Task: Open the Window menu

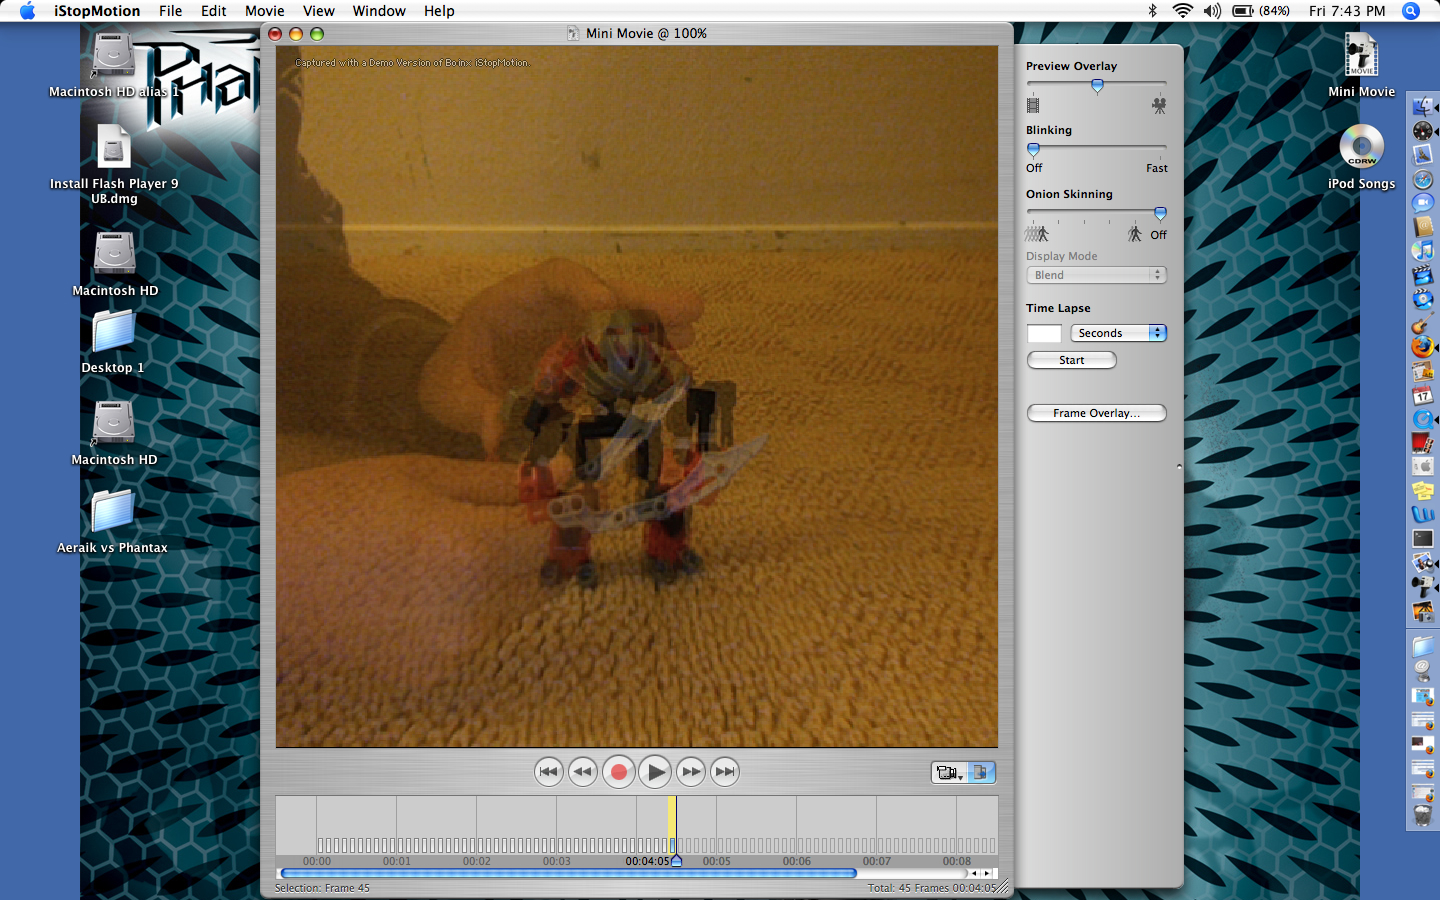Action: pyautogui.click(x=379, y=11)
